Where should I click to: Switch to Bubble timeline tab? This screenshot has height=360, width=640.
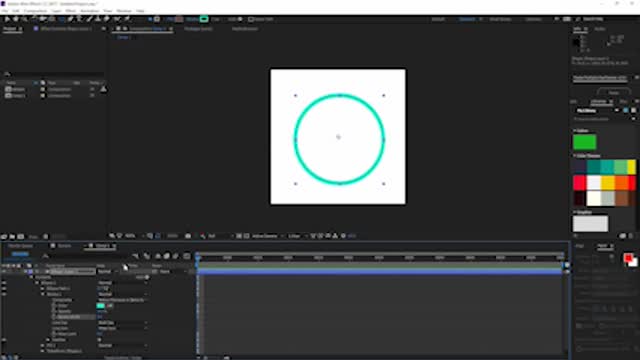click(x=64, y=246)
